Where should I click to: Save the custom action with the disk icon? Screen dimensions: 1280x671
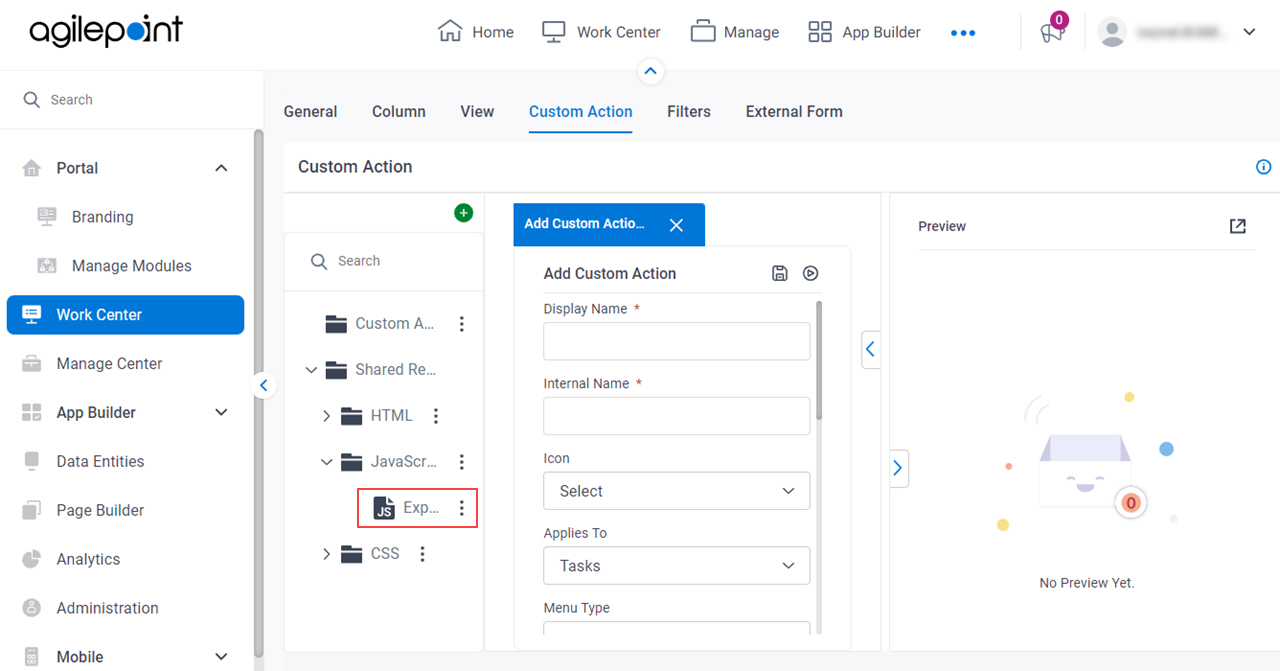(780, 273)
